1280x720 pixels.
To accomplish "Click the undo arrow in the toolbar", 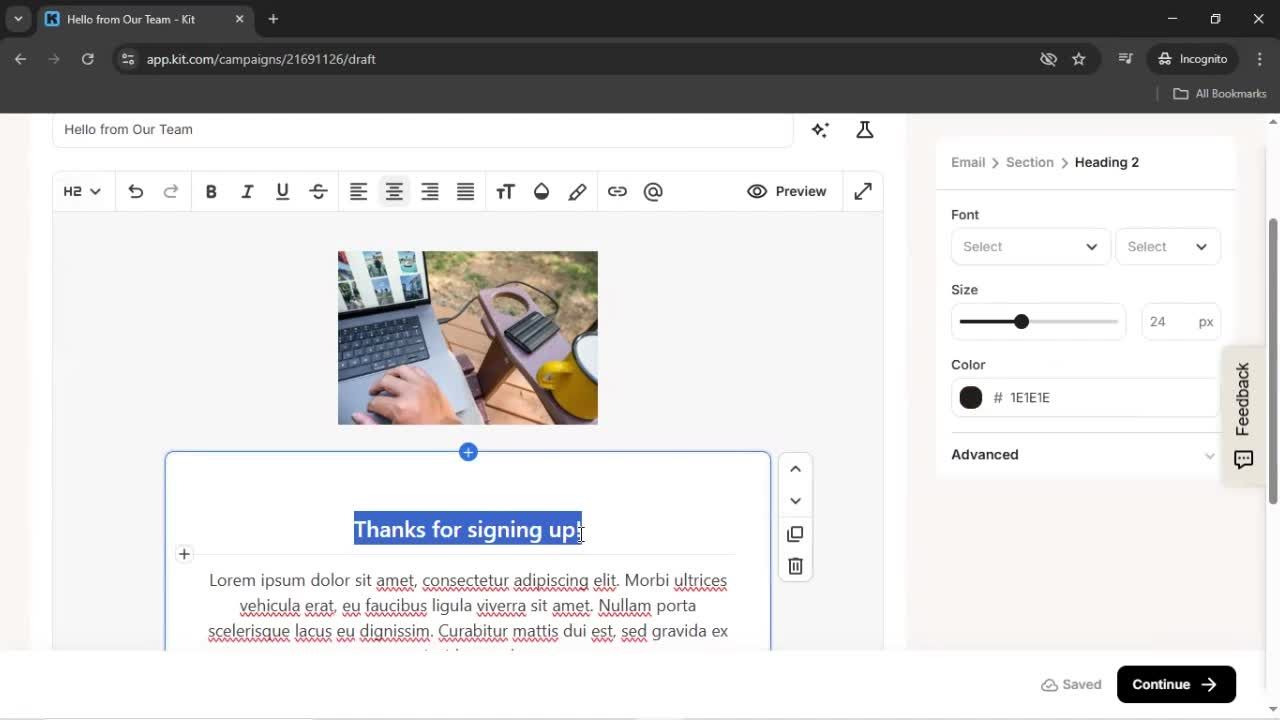I will [135, 191].
